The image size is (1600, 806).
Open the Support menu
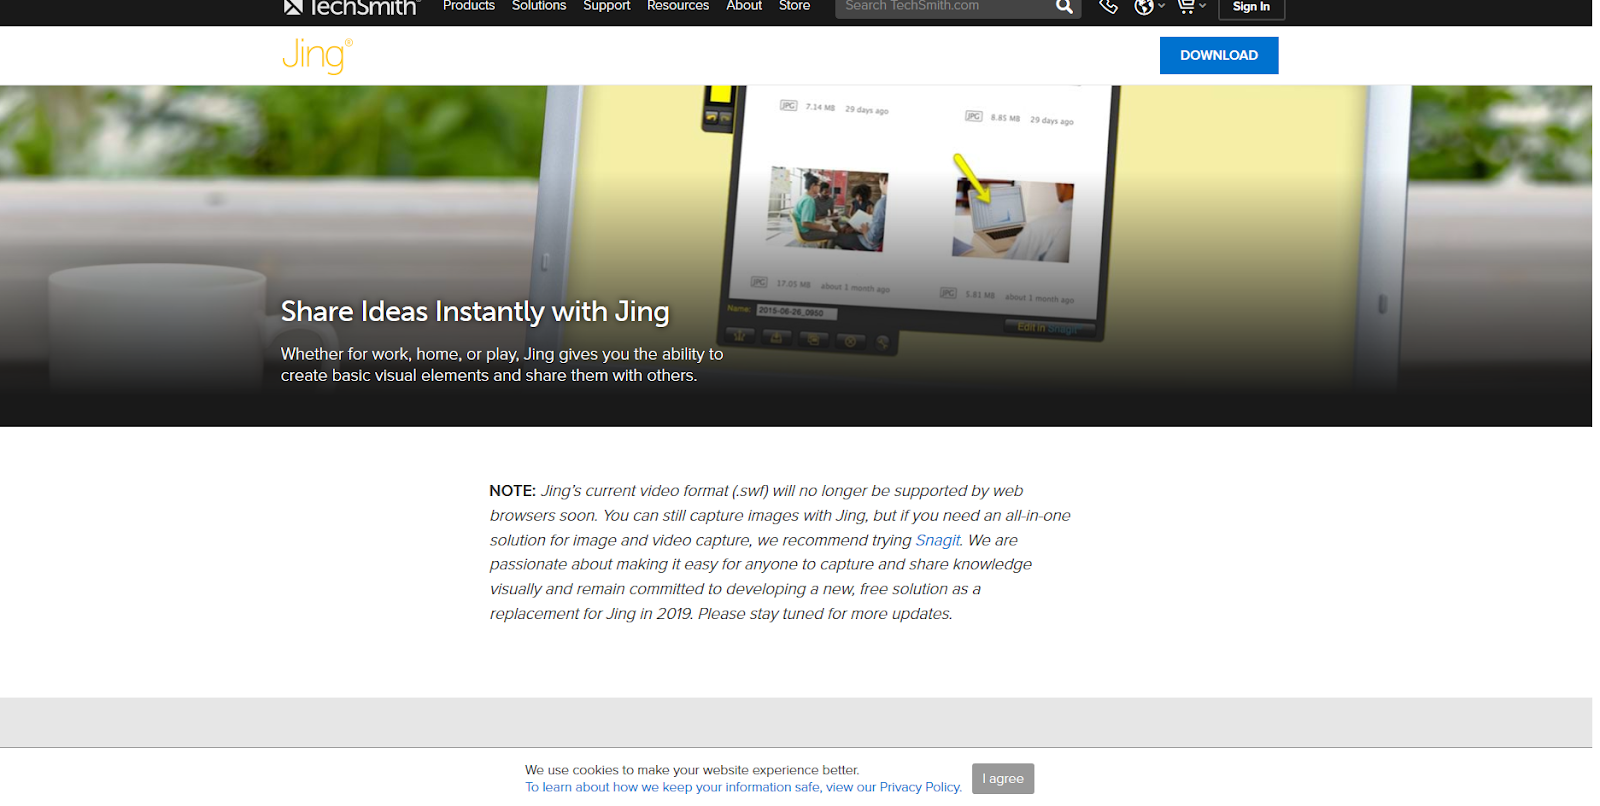coord(607,6)
